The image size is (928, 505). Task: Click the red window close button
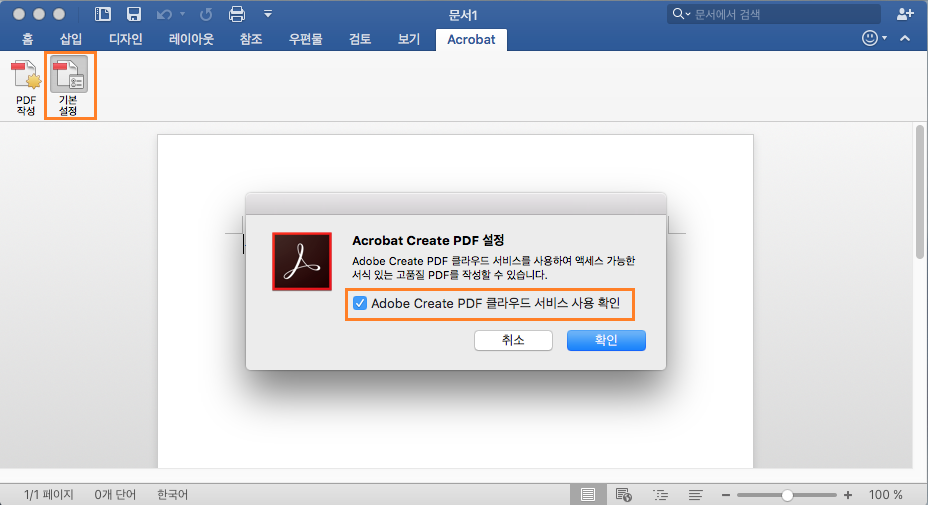click(x=19, y=14)
